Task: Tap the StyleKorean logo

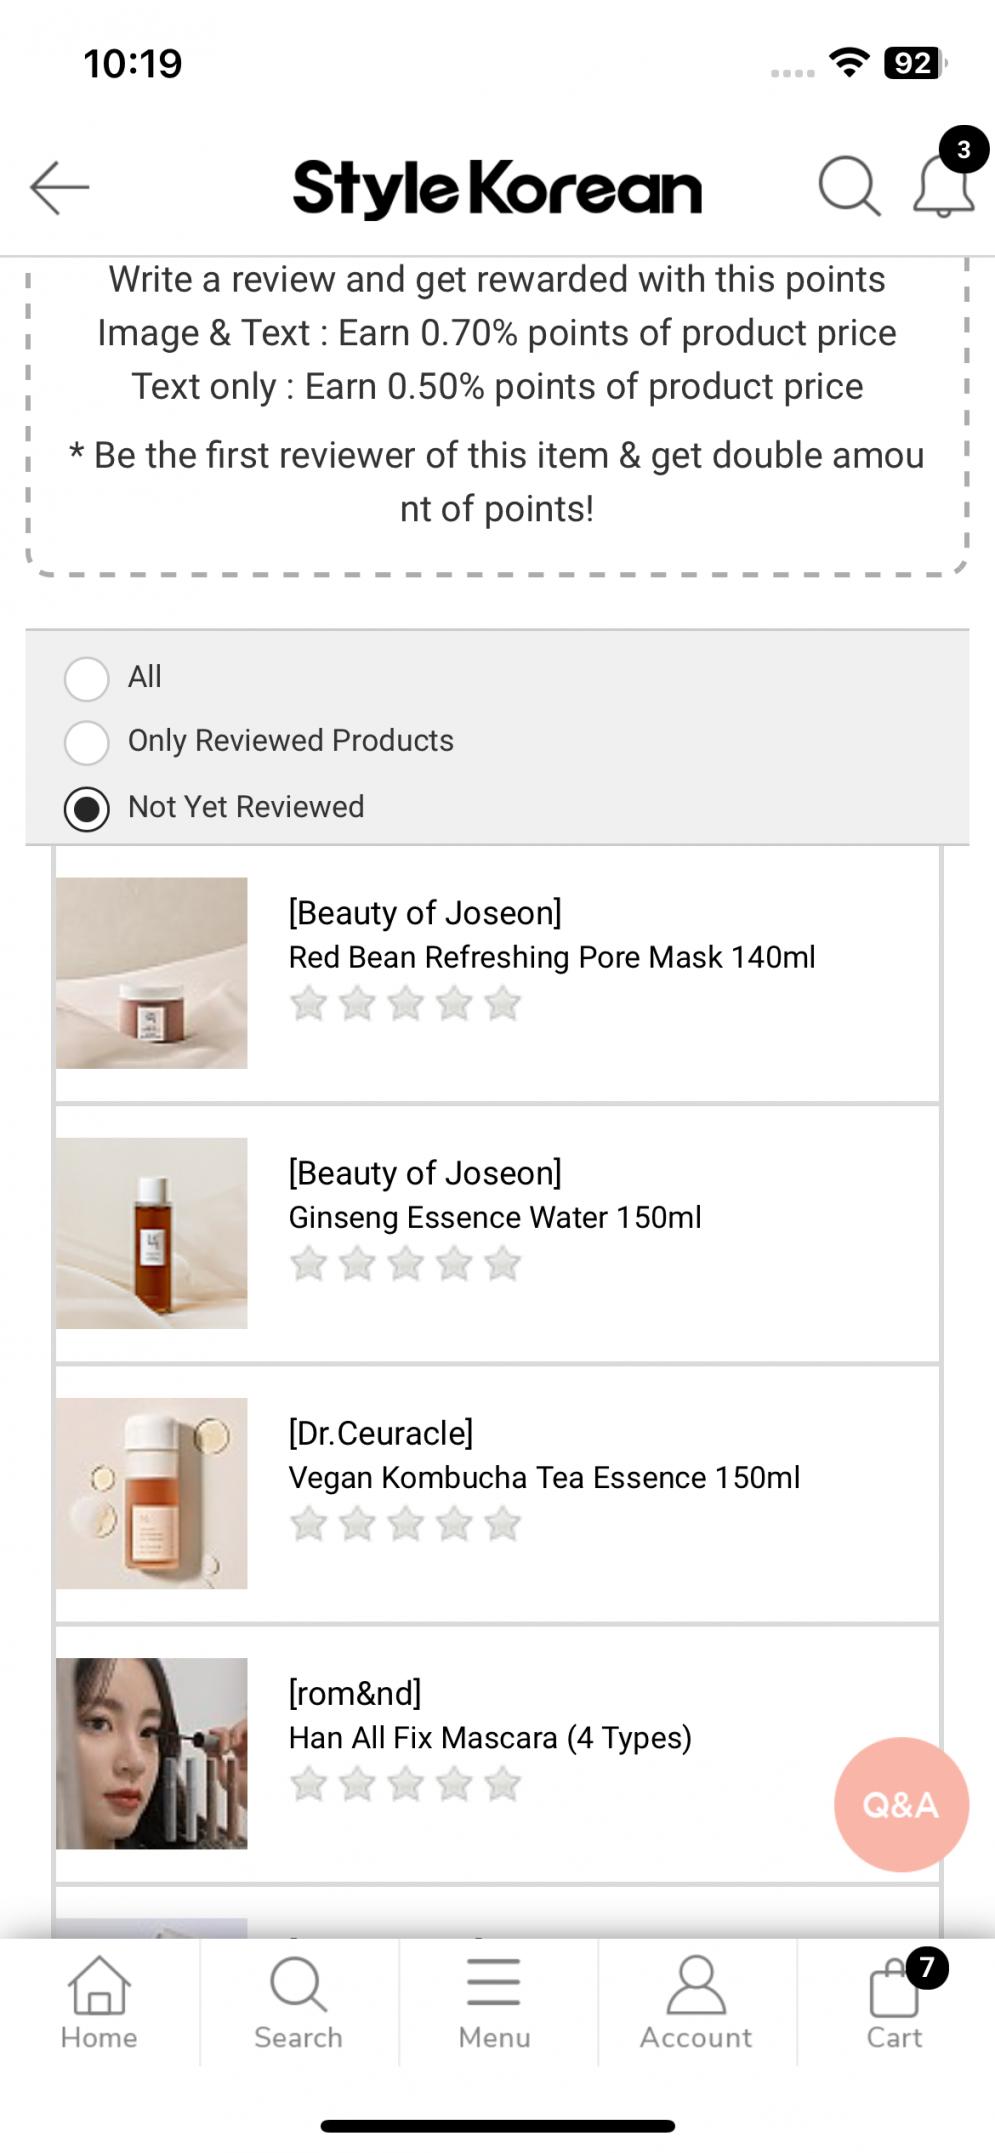Action: pos(497,188)
